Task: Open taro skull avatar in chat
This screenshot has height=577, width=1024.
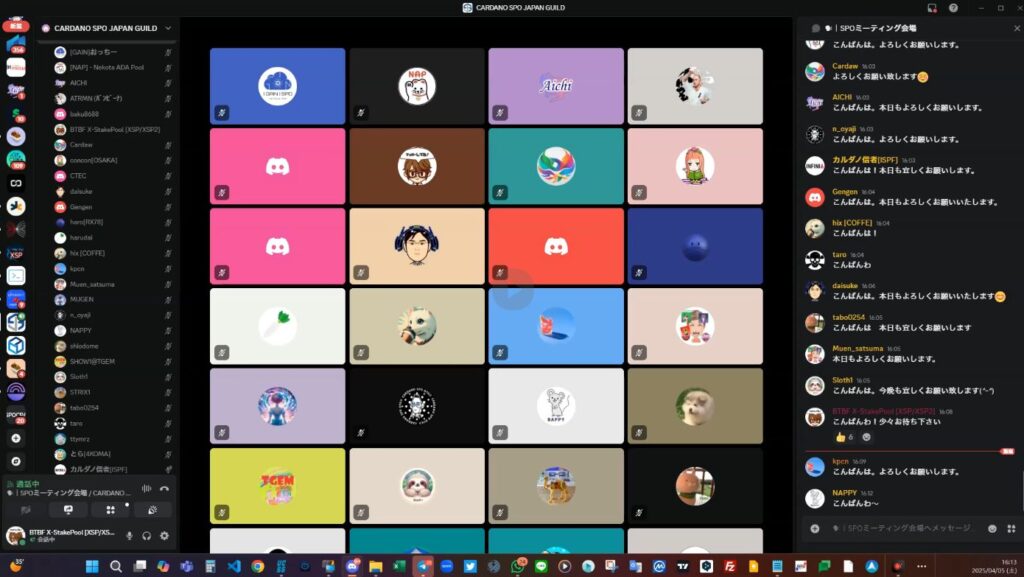Action: coord(814,260)
